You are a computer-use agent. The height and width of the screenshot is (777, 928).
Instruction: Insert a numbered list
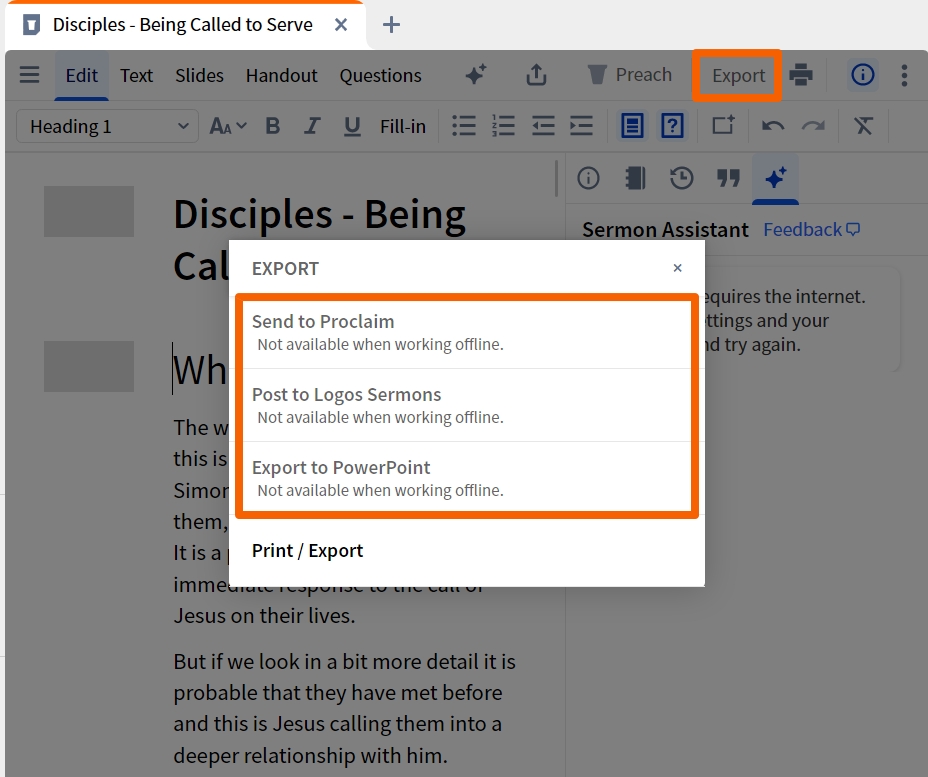pyautogui.click(x=503, y=126)
